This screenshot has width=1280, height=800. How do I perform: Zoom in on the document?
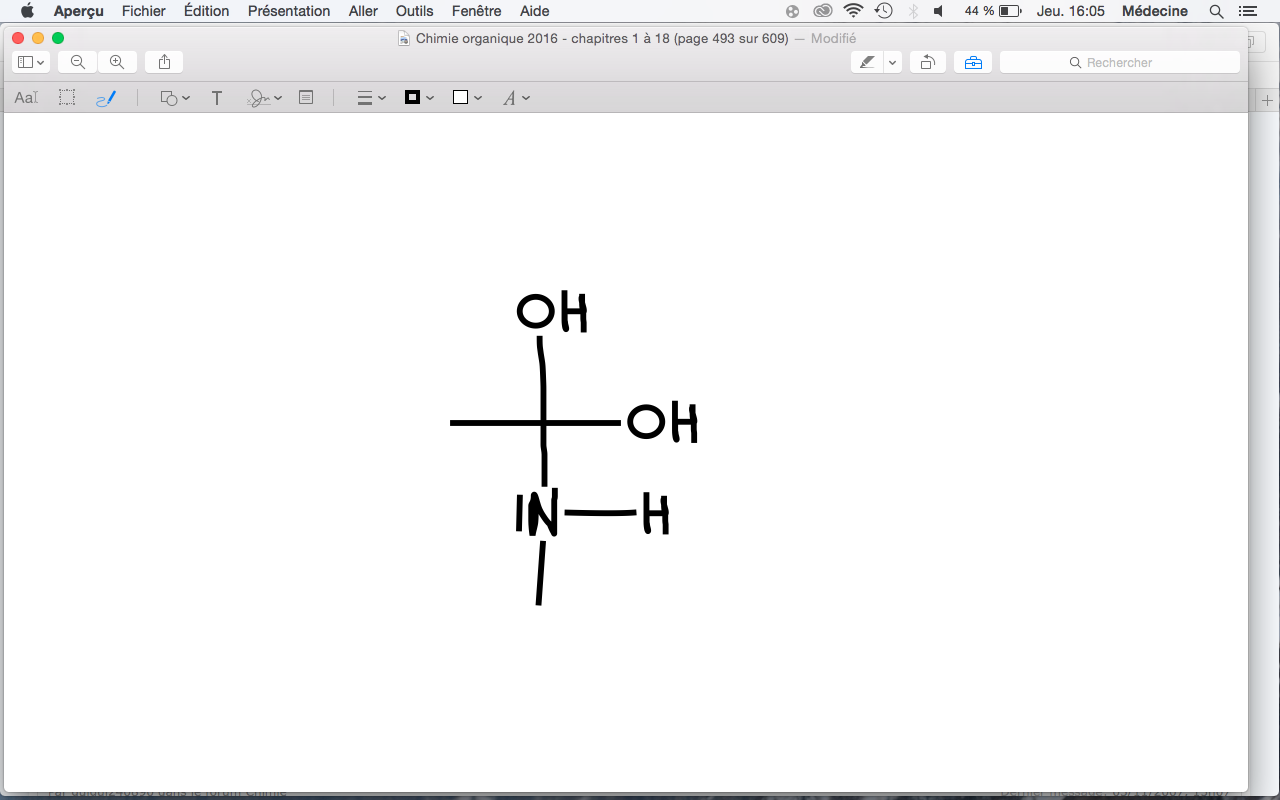click(117, 62)
